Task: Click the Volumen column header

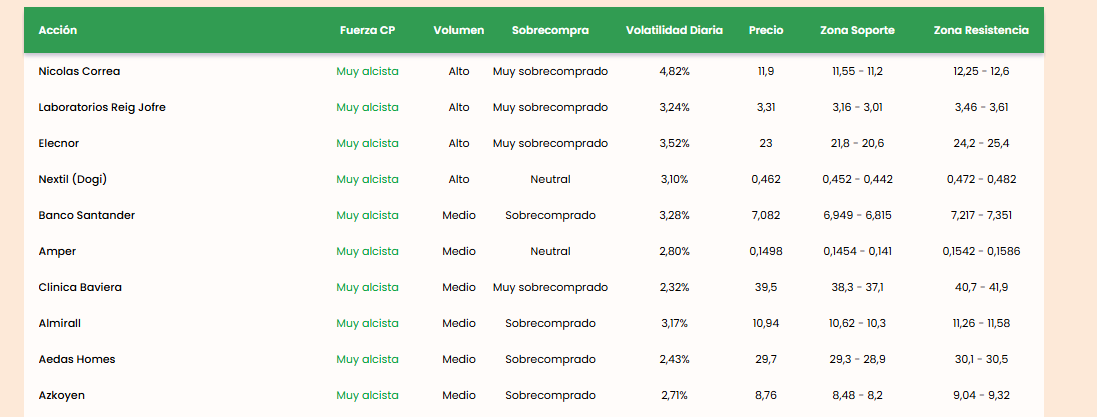Action: coord(459,30)
